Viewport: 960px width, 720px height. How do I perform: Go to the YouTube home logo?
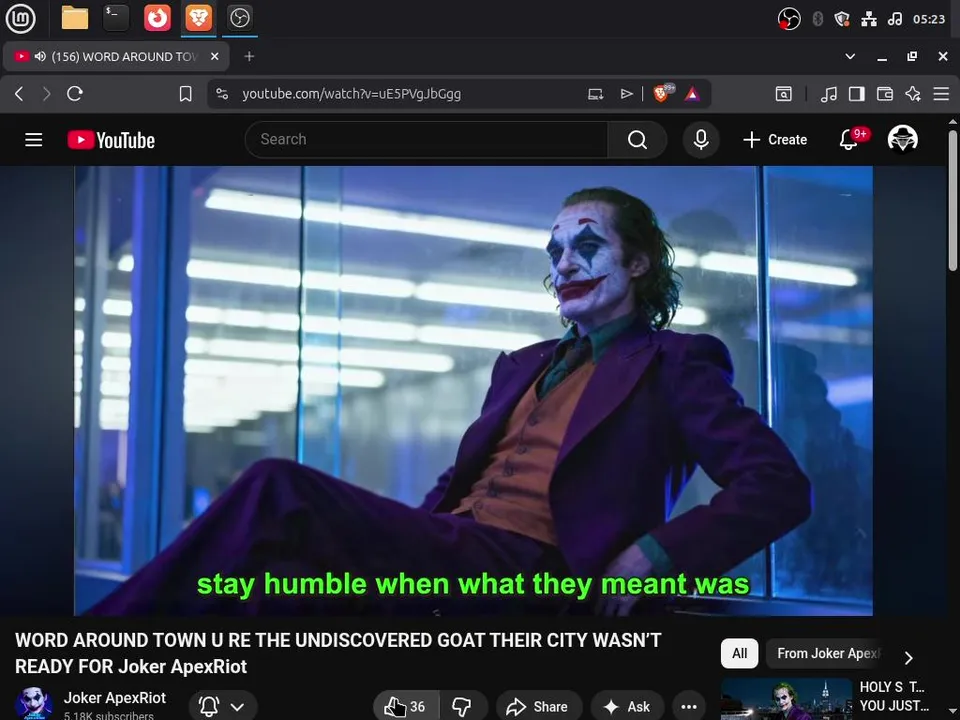(x=111, y=140)
